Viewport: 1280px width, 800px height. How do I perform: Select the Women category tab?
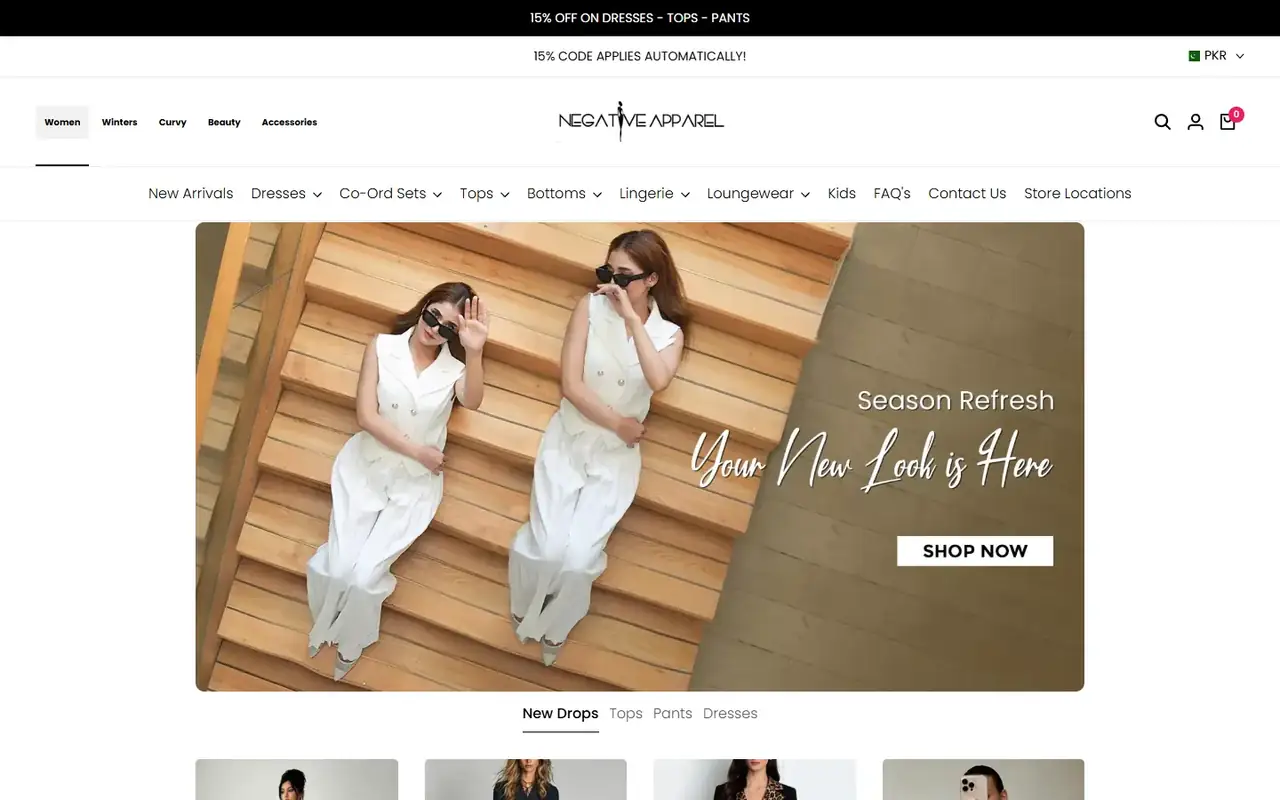pos(62,122)
